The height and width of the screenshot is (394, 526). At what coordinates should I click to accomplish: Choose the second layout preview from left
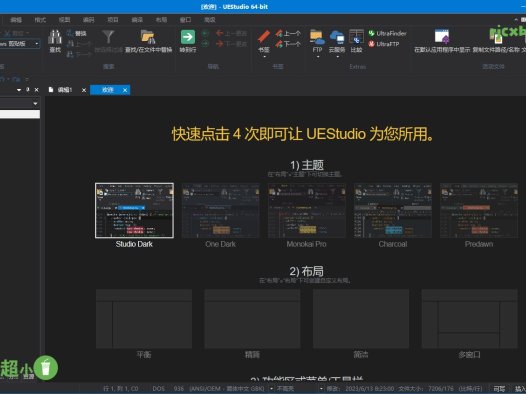point(252,319)
